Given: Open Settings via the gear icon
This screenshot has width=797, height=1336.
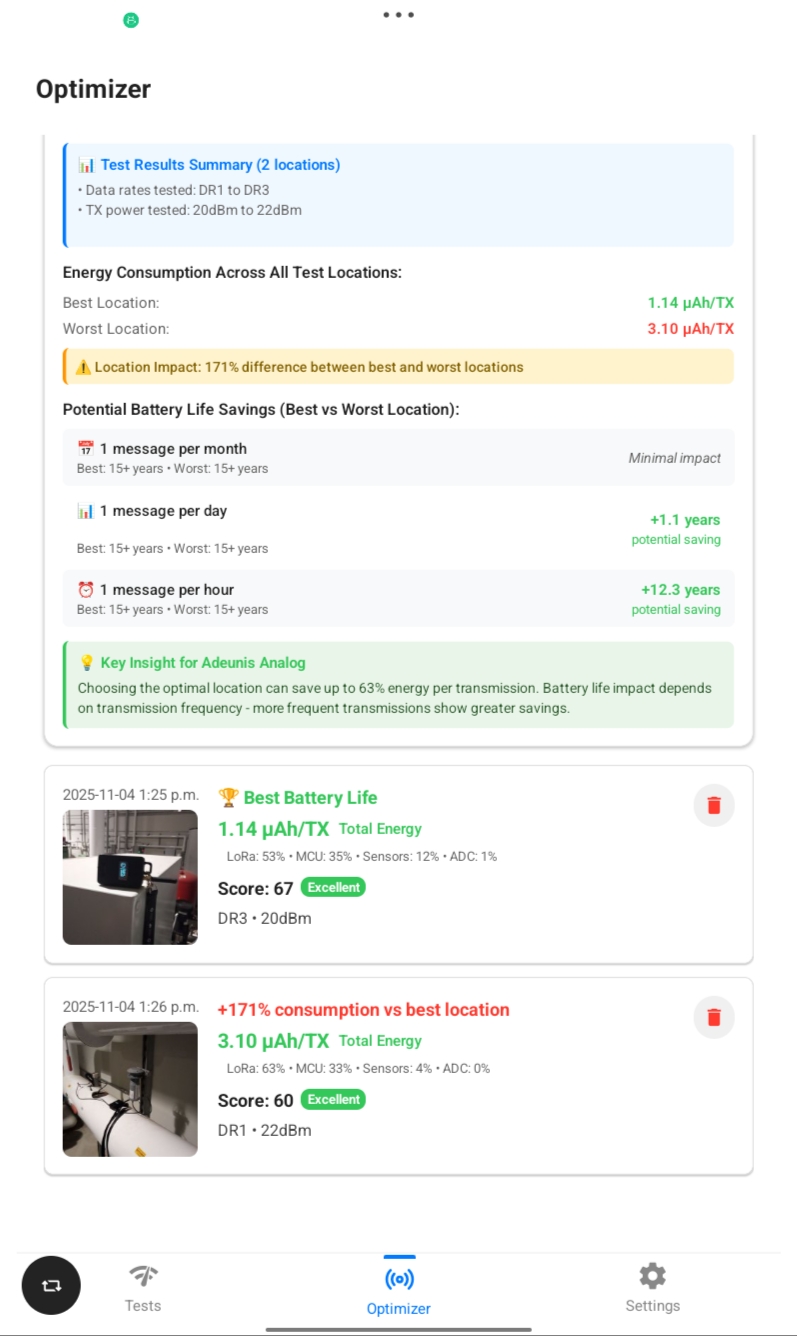Looking at the screenshot, I should point(652,1276).
